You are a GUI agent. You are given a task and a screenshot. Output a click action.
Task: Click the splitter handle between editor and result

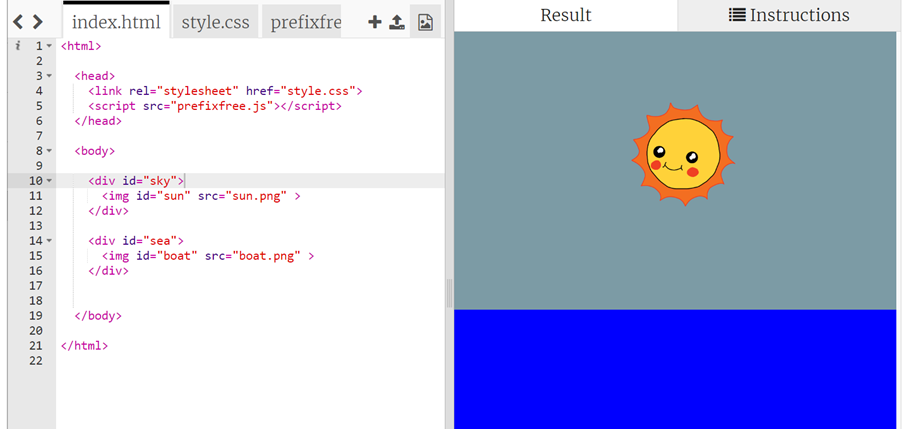click(x=449, y=294)
